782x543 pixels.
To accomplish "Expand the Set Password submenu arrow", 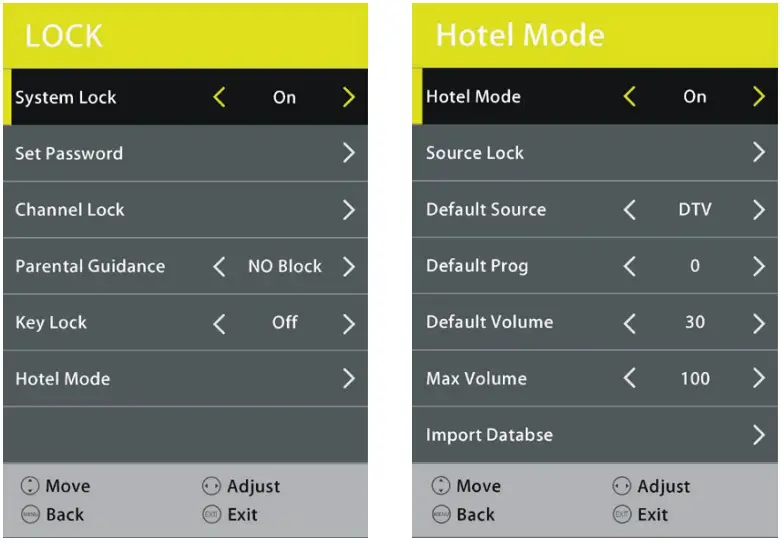I will tap(348, 153).
